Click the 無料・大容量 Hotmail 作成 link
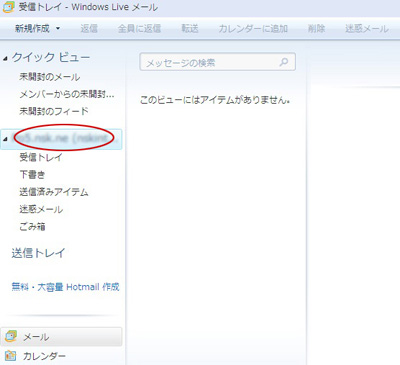The height and width of the screenshot is (365, 400). (65, 287)
